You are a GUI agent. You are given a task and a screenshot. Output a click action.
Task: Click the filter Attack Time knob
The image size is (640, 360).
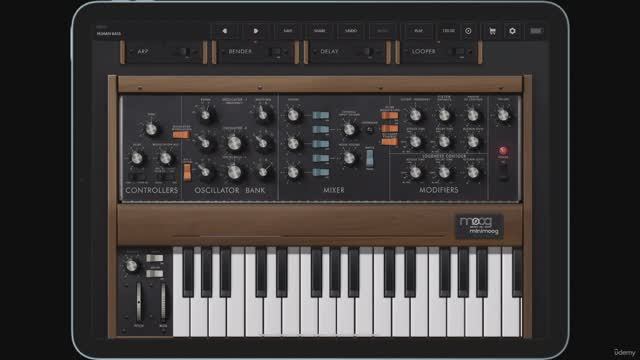pyautogui.click(x=415, y=142)
